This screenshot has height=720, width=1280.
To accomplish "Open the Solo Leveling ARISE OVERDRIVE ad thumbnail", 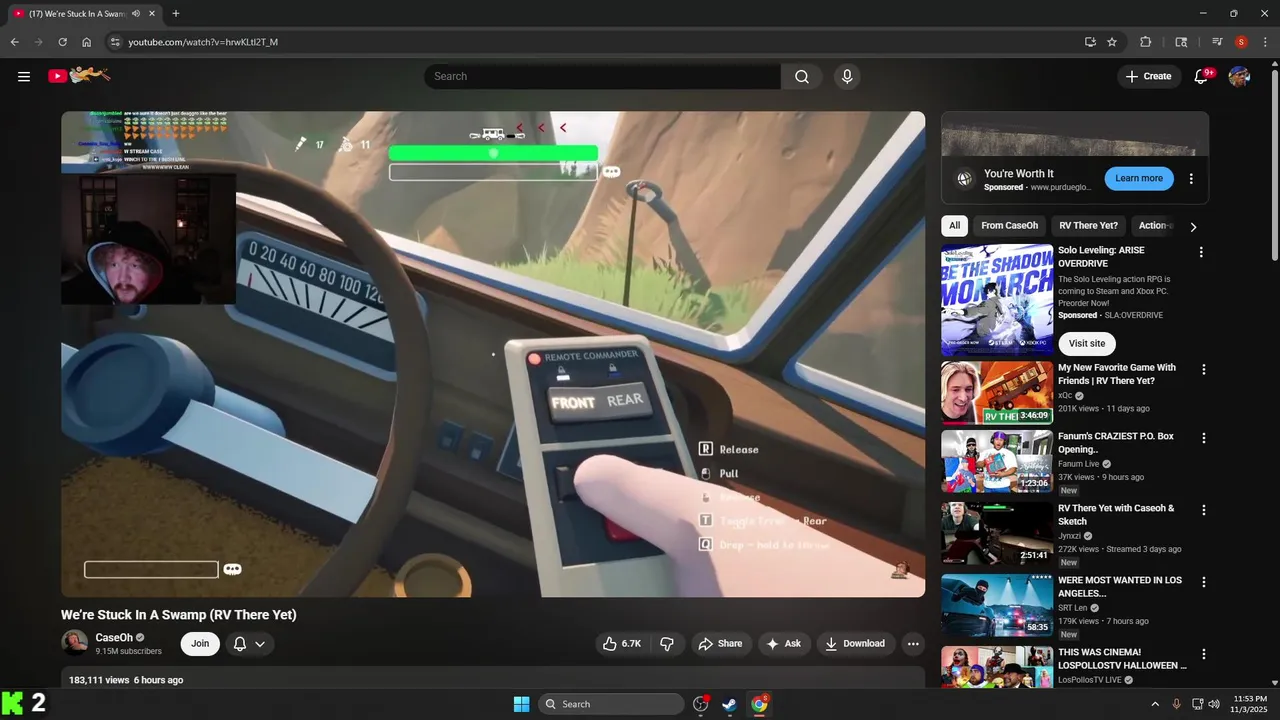I will (996, 300).
